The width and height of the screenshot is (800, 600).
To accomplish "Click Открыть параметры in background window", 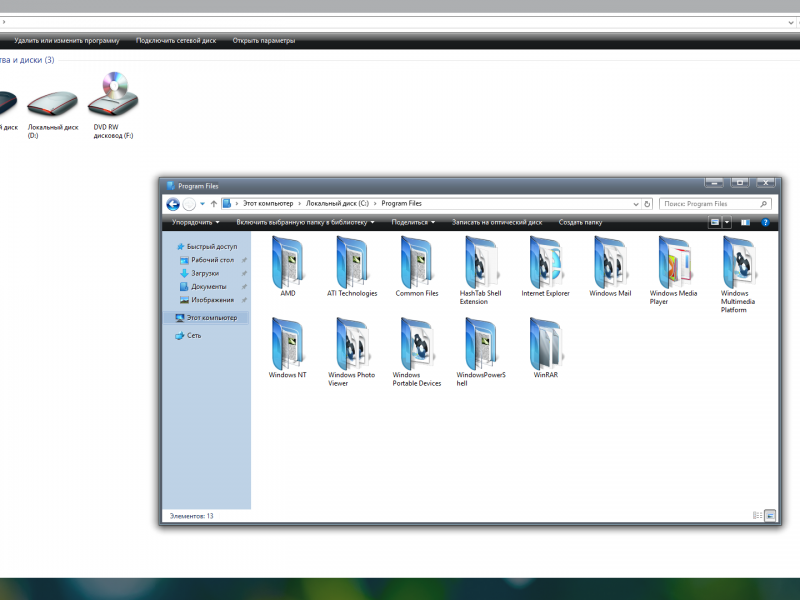I will click(264, 40).
